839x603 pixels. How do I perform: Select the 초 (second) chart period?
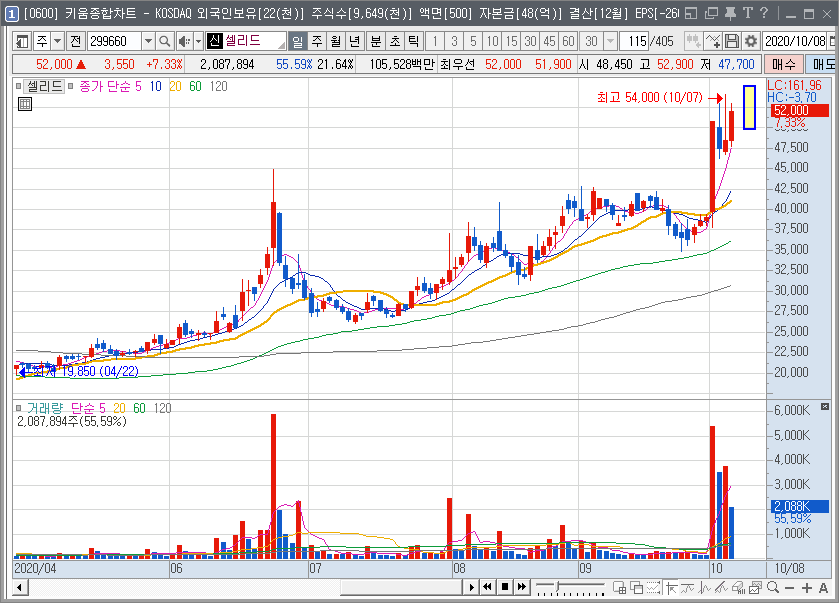(x=395, y=41)
